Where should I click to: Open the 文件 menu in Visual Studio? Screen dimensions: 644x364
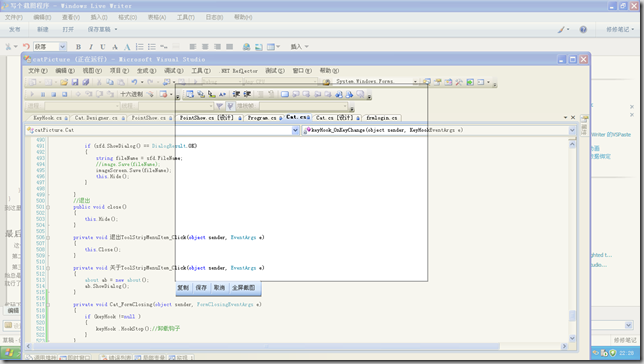tap(38, 71)
